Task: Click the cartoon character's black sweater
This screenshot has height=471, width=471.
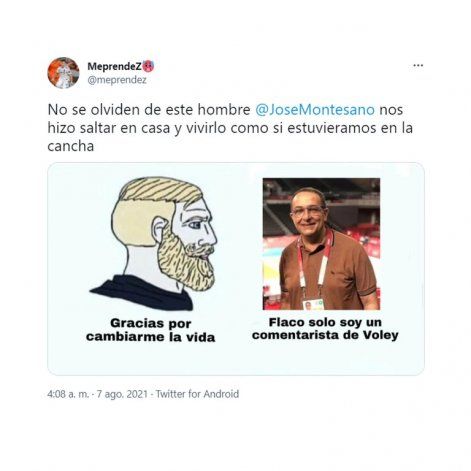Action: pyautogui.click(x=143, y=293)
